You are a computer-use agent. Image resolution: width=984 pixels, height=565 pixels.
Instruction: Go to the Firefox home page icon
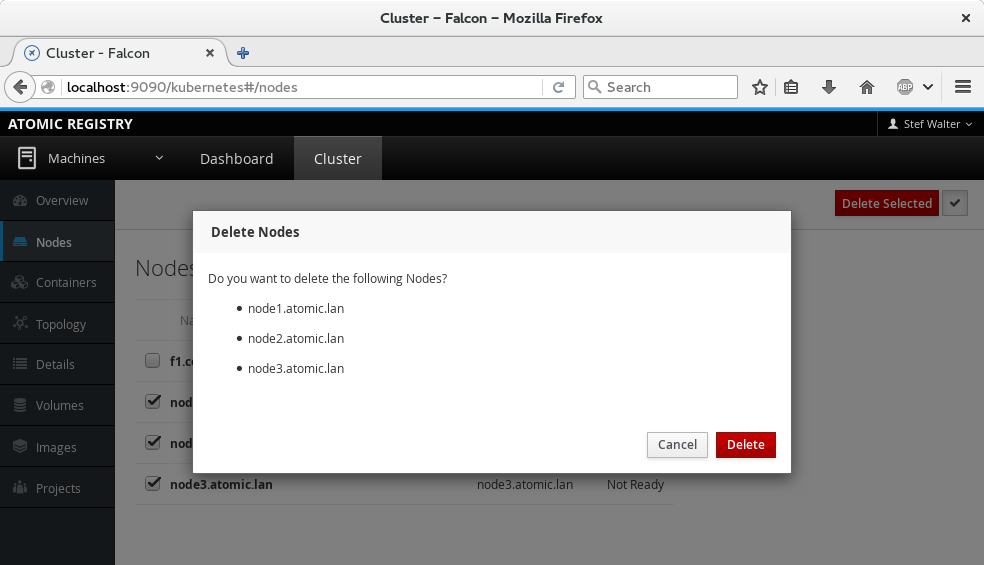tap(867, 87)
